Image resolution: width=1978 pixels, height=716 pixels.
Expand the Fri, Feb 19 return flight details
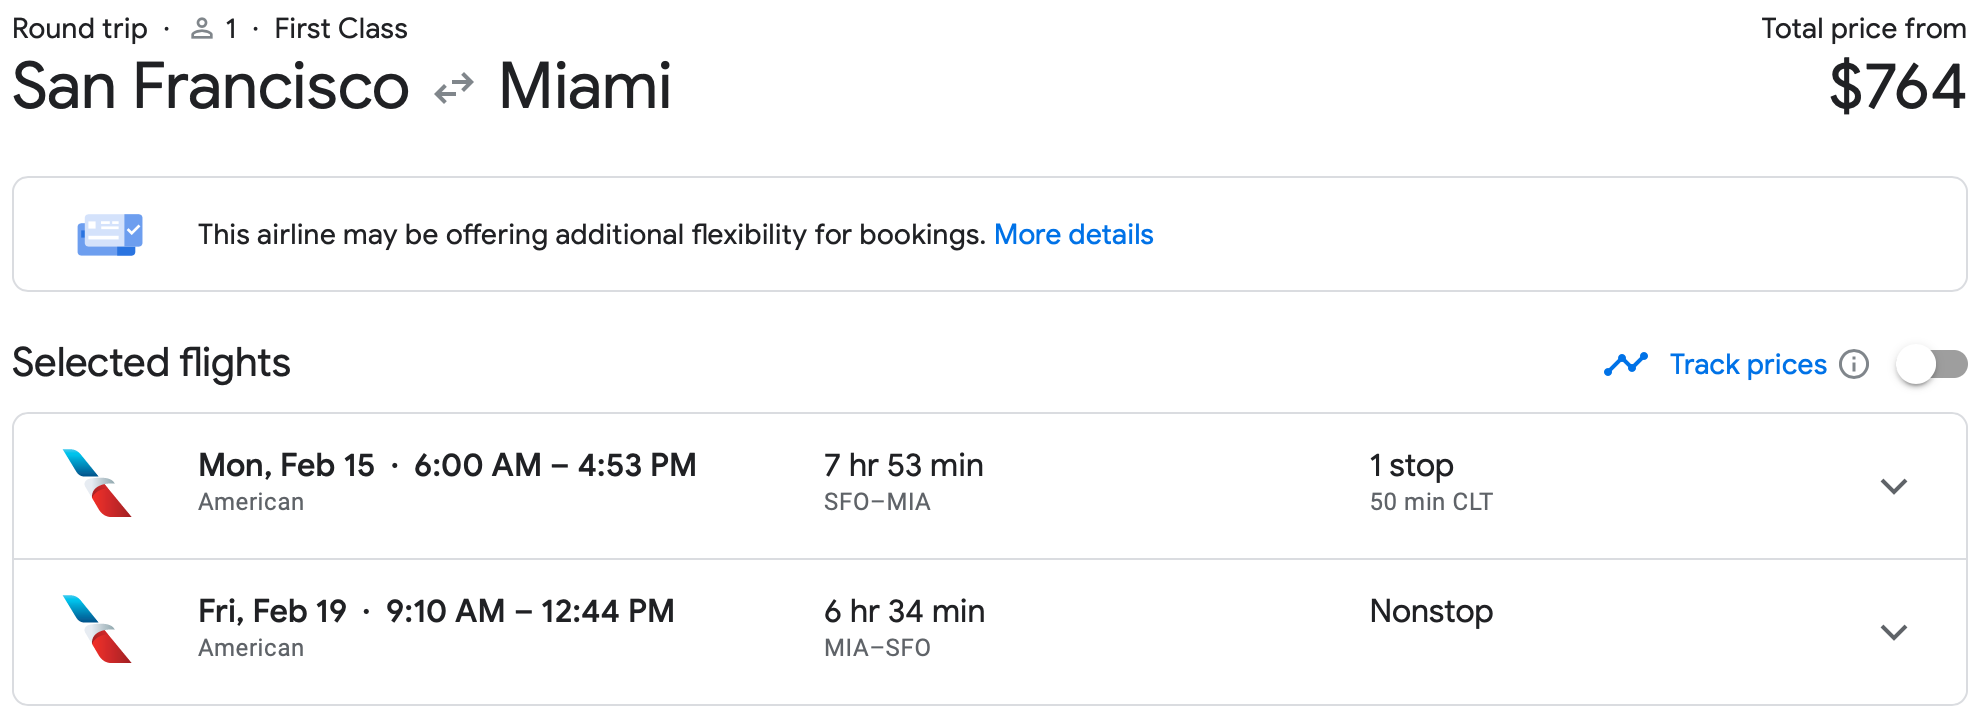pyautogui.click(x=1893, y=632)
